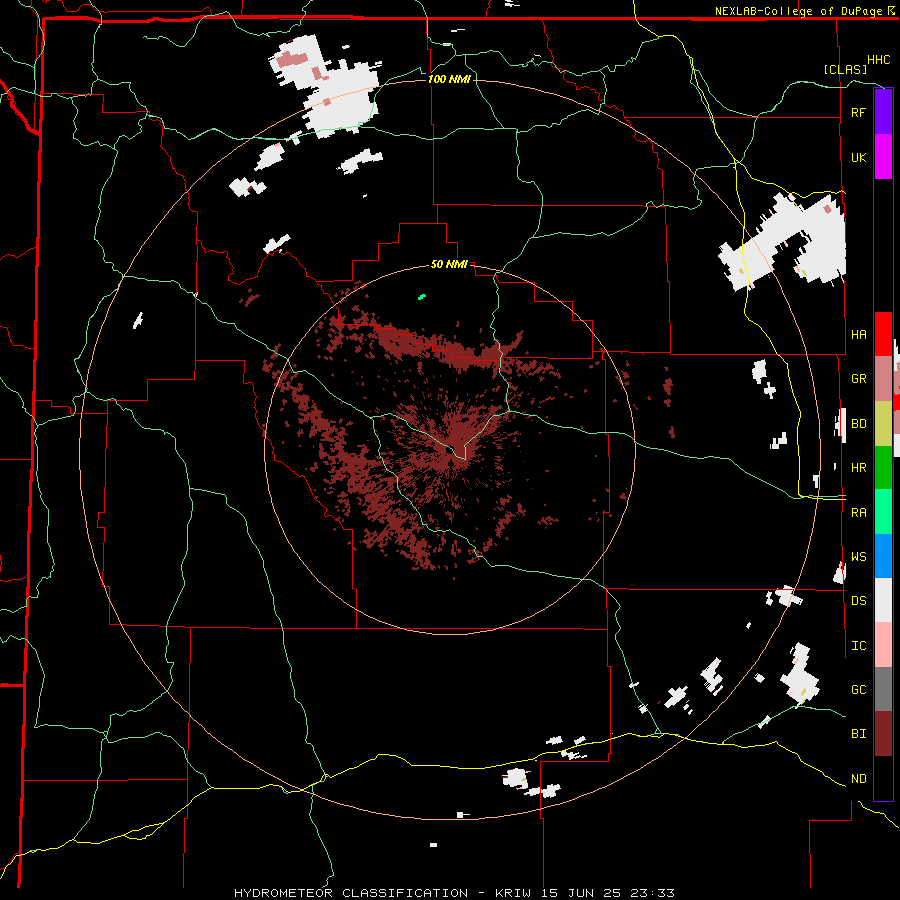900x900 pixels.
Task: Click the HR legend label
Action: pos(858,468)
